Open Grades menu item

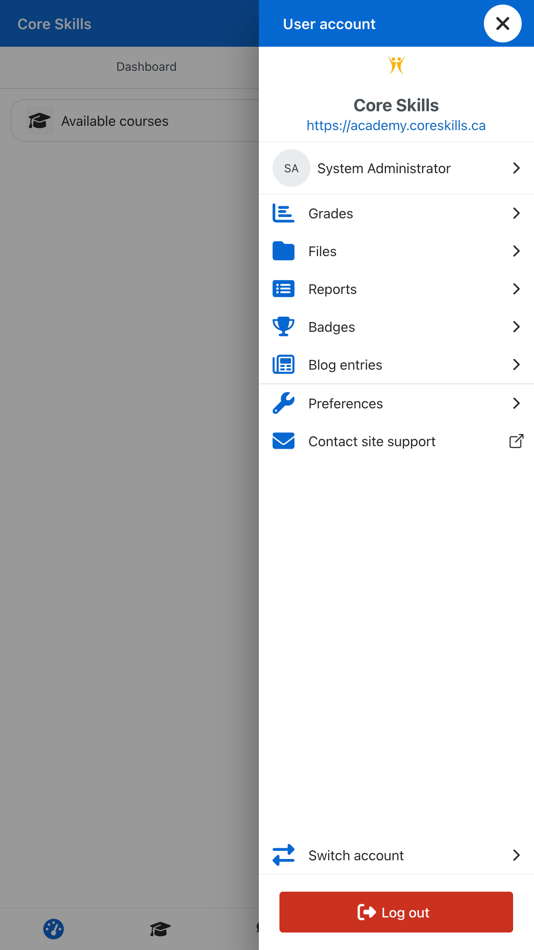pos(396,213)
